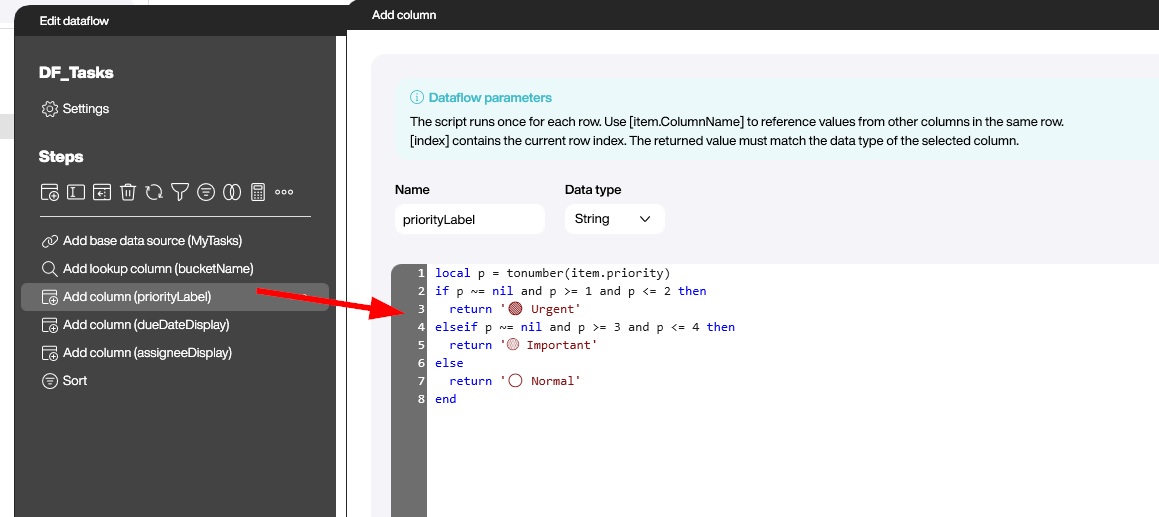Open the three-dots more steps menu

284,192
